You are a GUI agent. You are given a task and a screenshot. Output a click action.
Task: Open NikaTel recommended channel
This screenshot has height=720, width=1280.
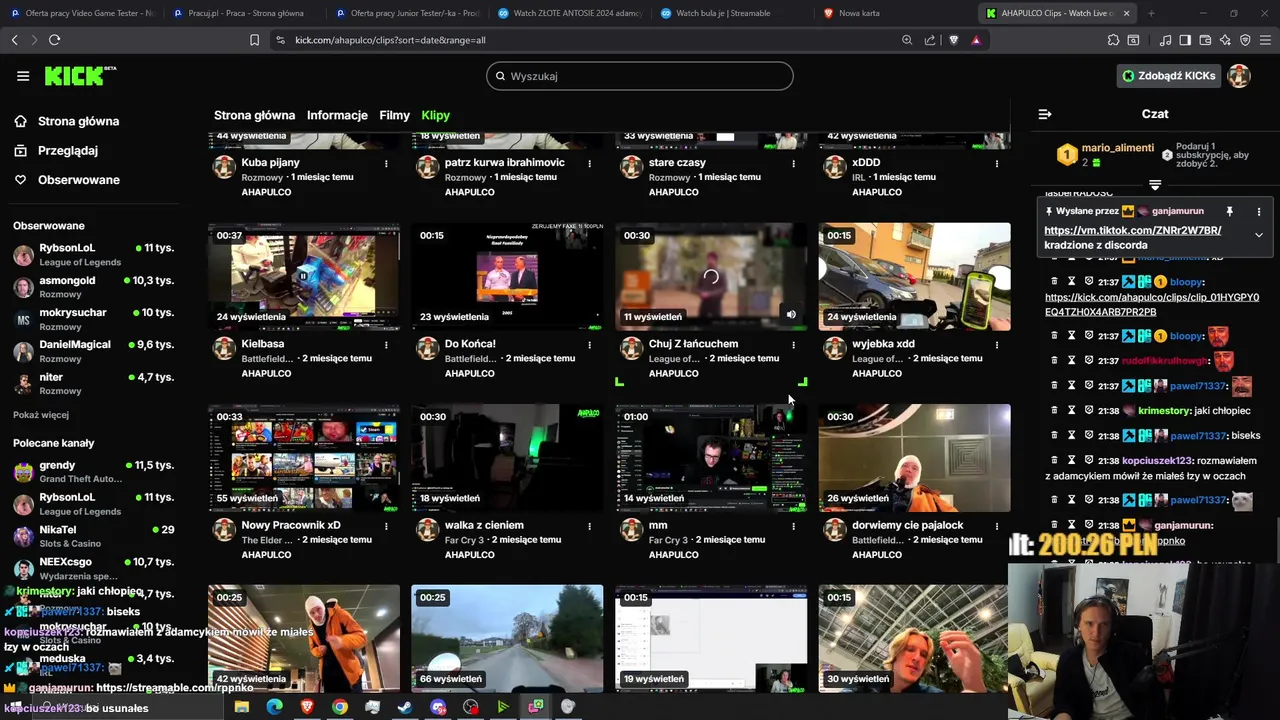pyautogui.click(x=93, y=536)
